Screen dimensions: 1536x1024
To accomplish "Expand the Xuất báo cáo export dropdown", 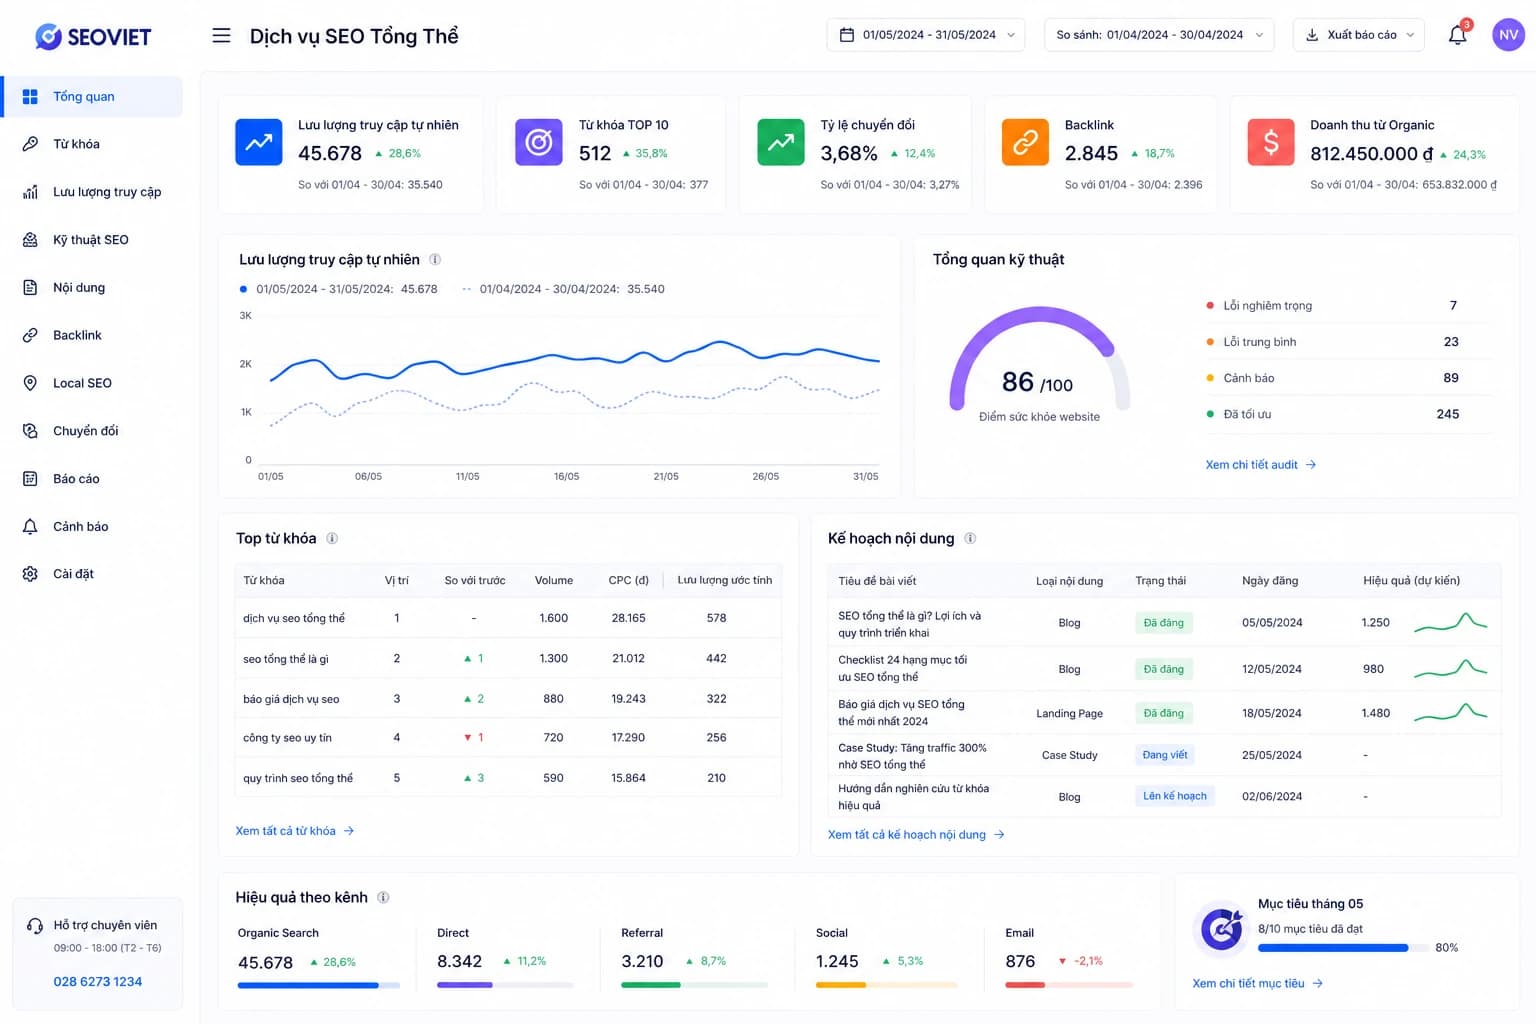I will (1358, 35).
